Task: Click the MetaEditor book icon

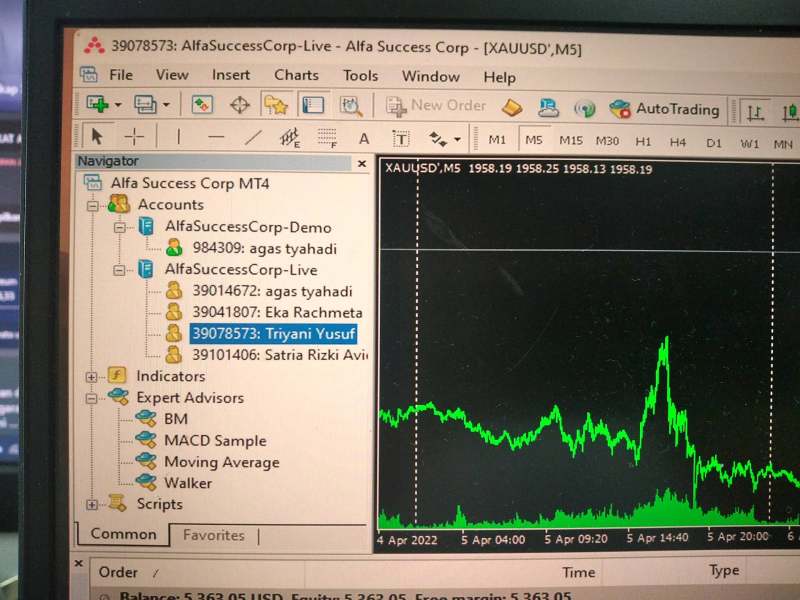Action: [x=512, y=107]
